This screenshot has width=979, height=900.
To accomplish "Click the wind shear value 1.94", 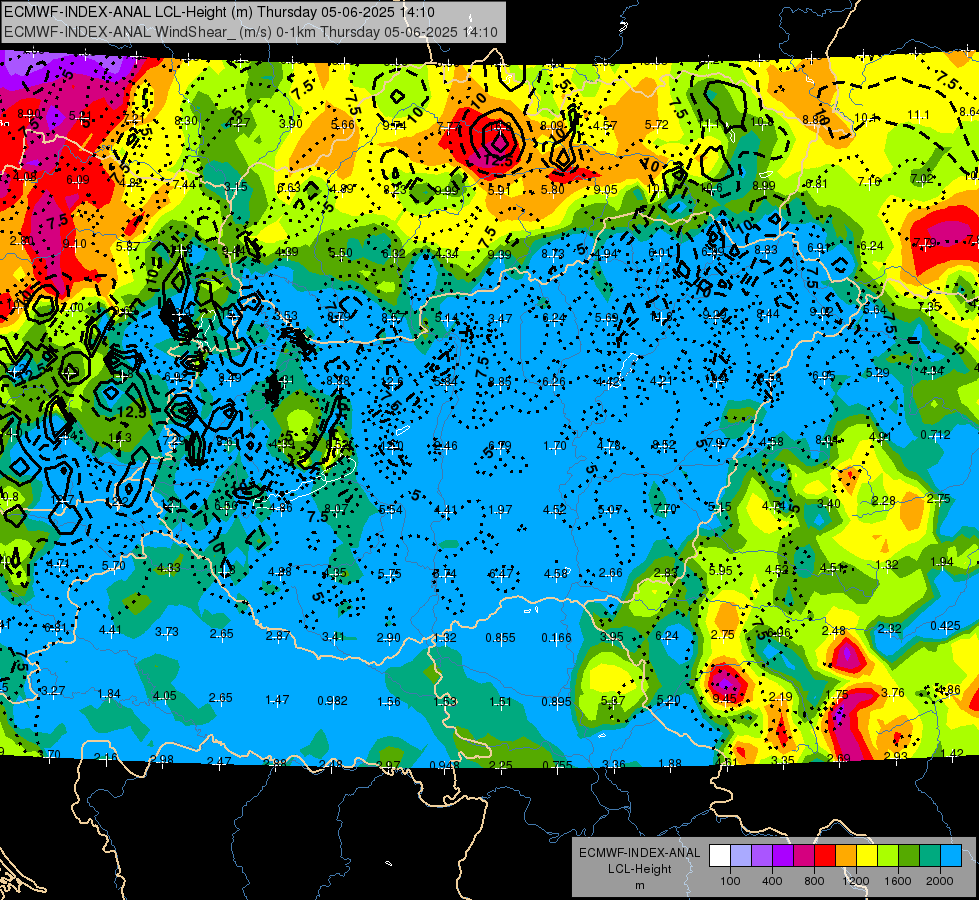I will click(x=942, y=561).
